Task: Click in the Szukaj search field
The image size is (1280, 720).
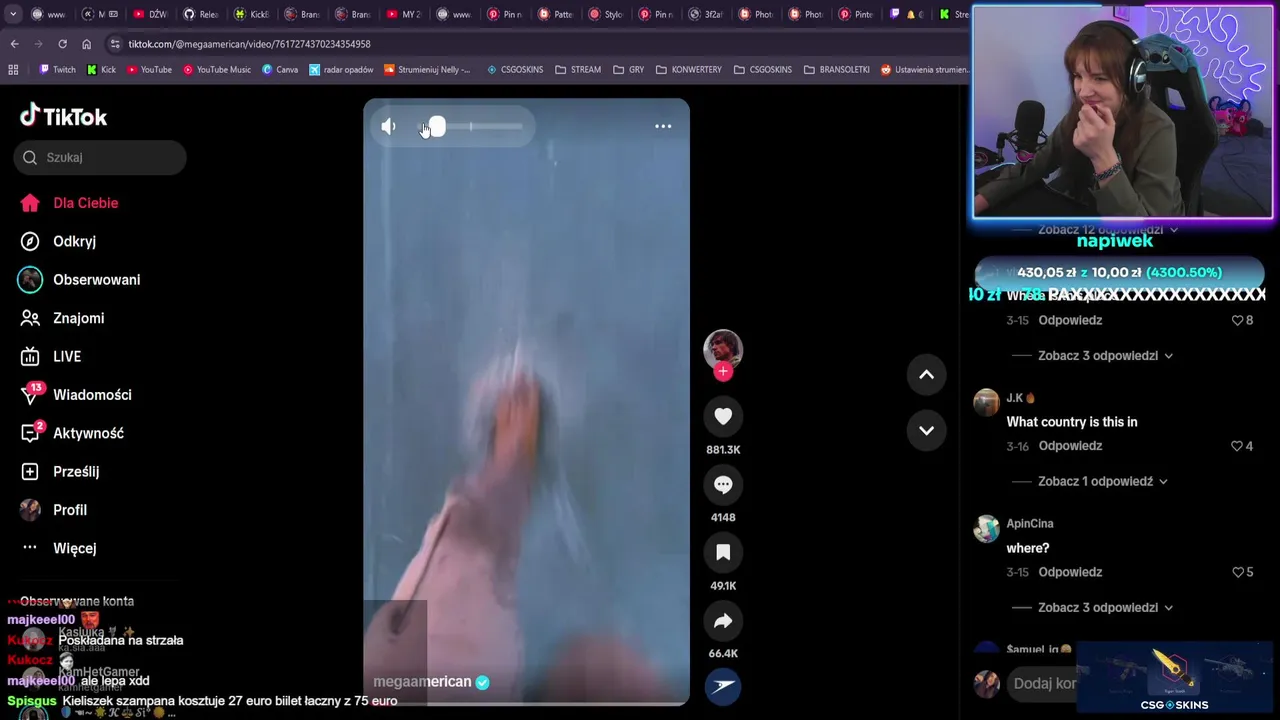Action: pyautogui.click(x=100, y=157)
